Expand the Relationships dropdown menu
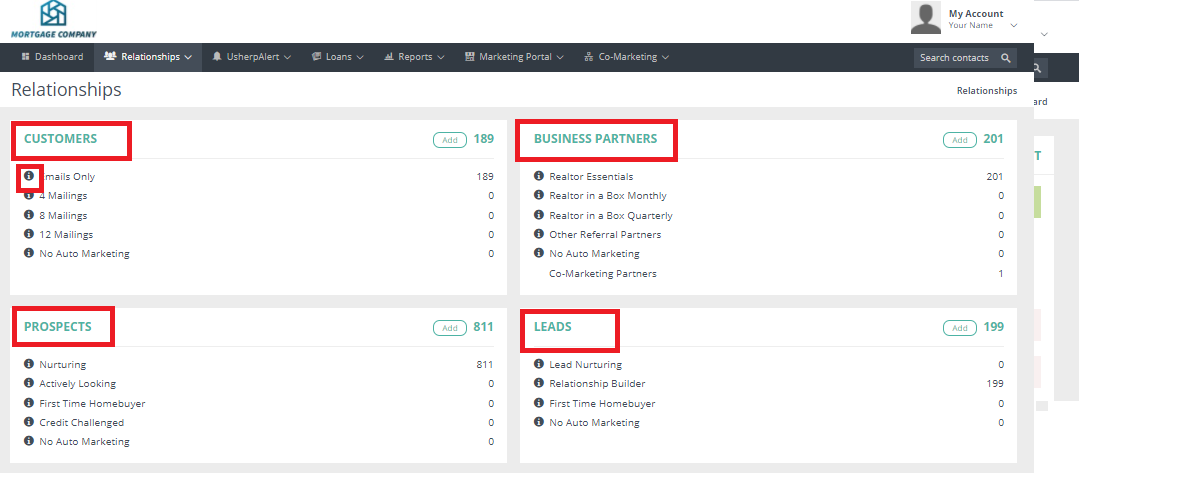The image size is (1182, 478). pyautogui.click(x=148, y=57)
